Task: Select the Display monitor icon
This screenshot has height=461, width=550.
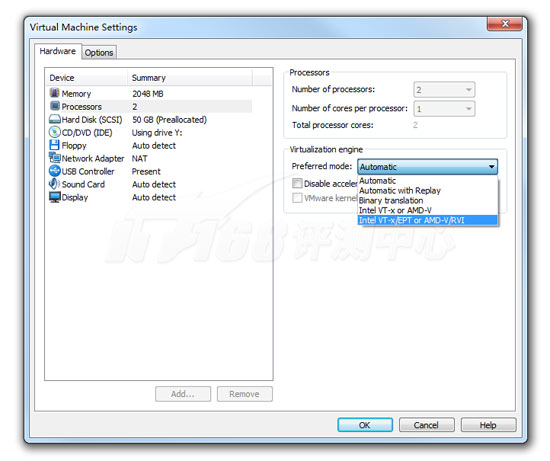Action: coord(55,197)
